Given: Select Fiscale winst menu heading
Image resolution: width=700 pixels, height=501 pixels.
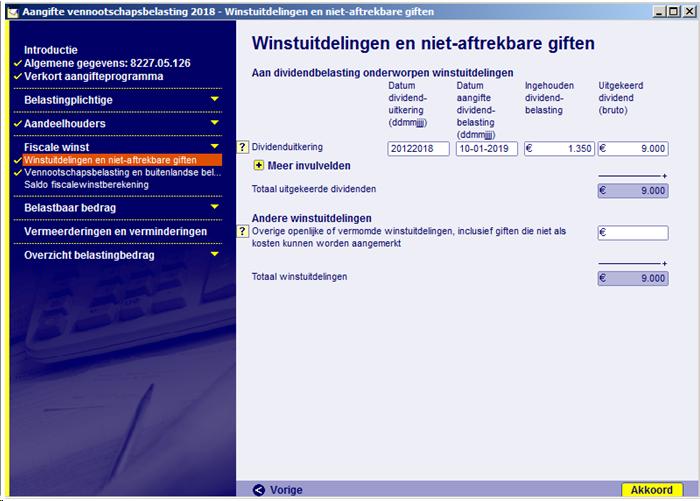Looking at the screenshot, I should pos(57,147).
